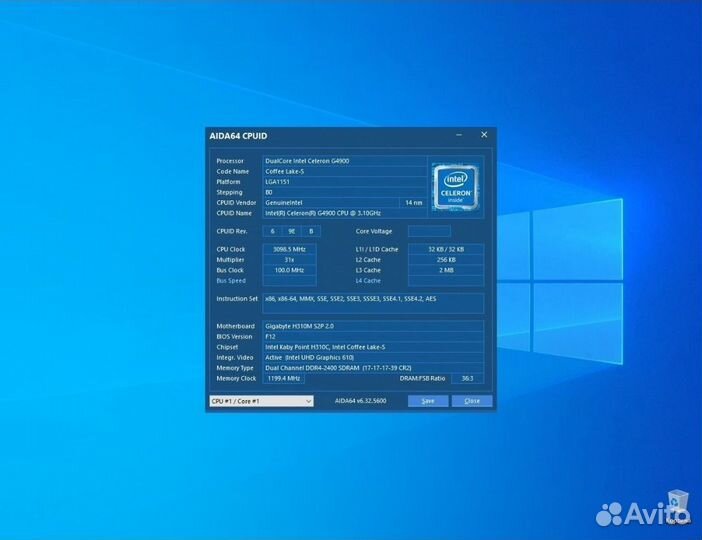Image resolution: width=702 pixels, height=540 pixels.
Task: Click the Integr. Video value Intel UHD Graphics 610
Action: 373,357
